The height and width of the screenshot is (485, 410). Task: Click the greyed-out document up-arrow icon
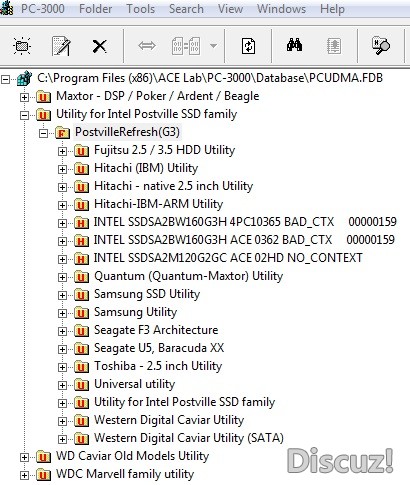tap(333, 46)
